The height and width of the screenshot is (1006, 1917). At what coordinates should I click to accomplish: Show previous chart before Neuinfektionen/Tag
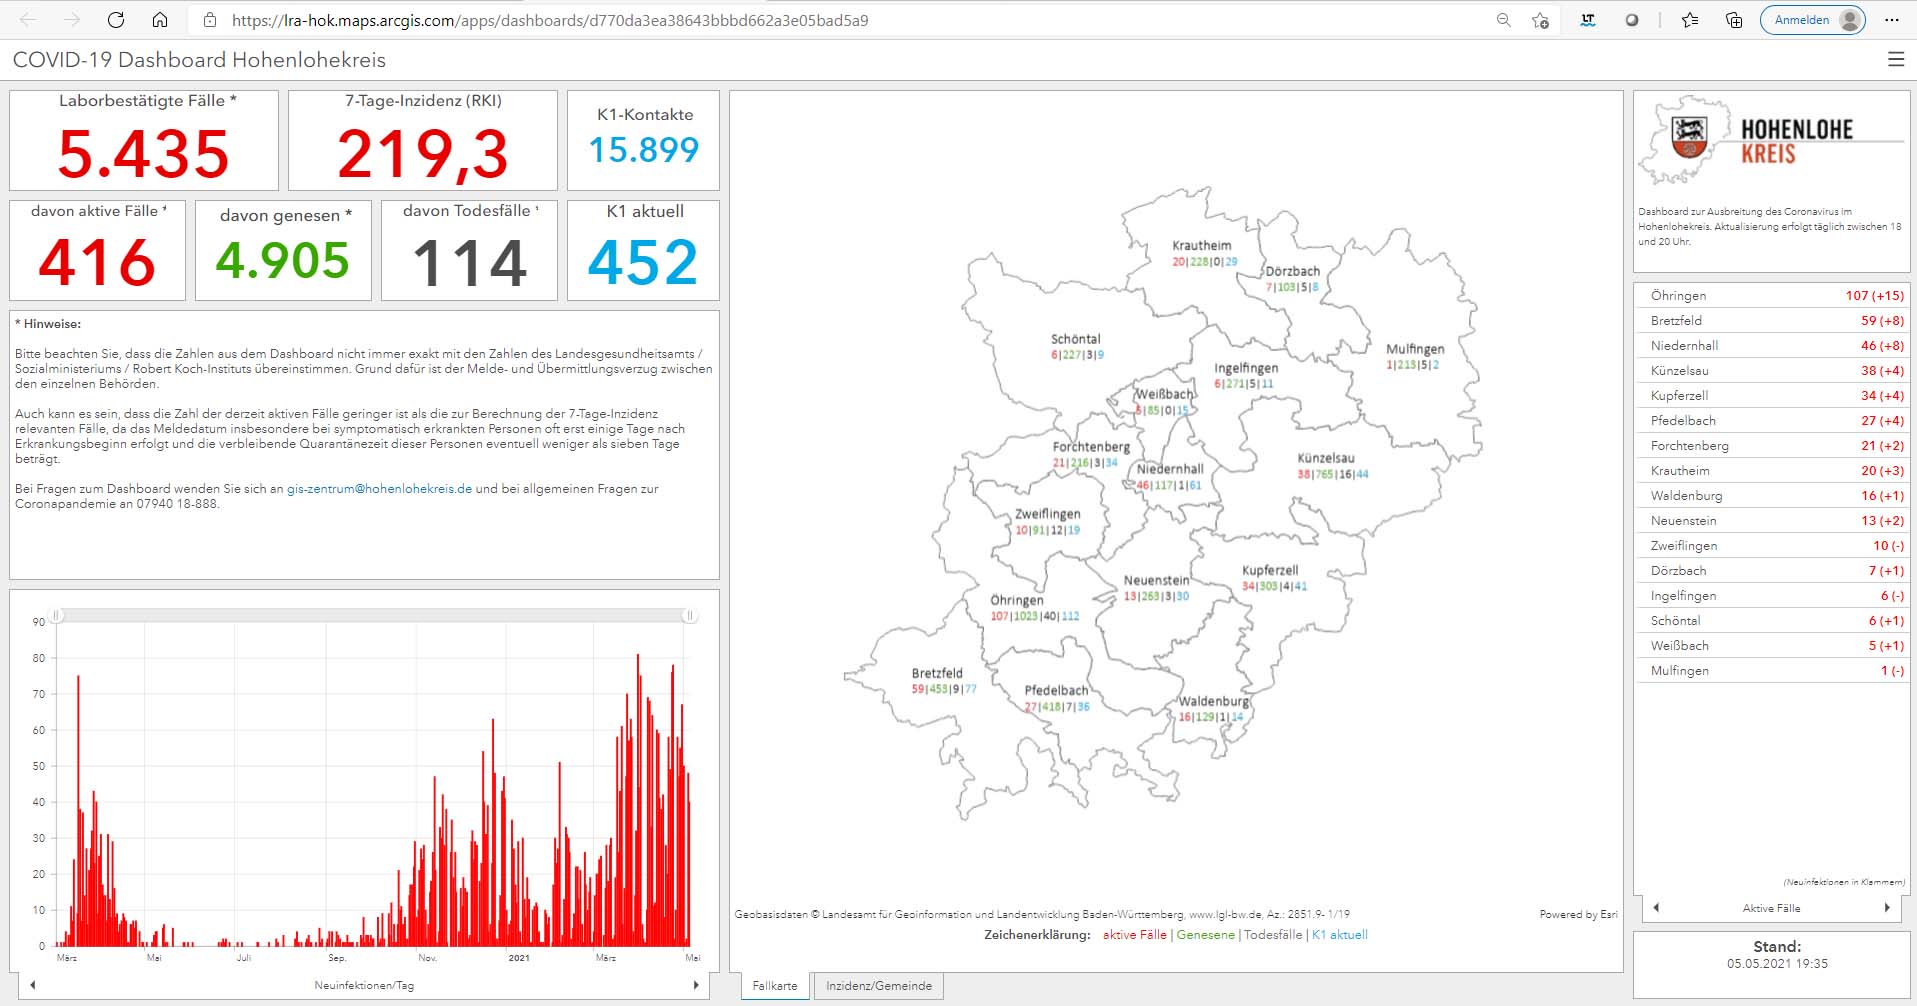point(33,985)
